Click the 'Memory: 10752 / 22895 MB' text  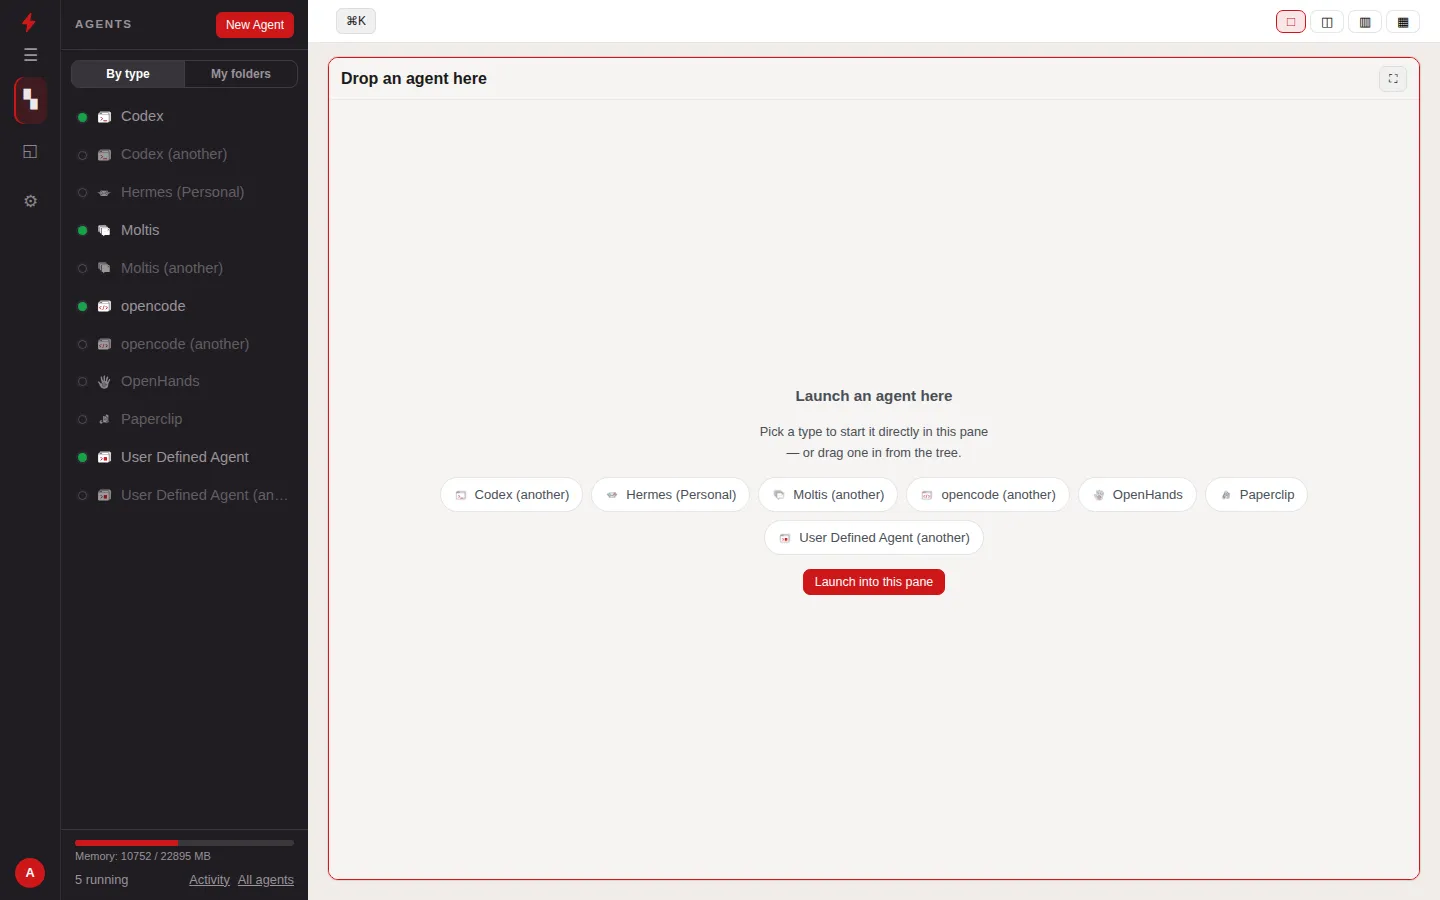click(x=143, y=857)
